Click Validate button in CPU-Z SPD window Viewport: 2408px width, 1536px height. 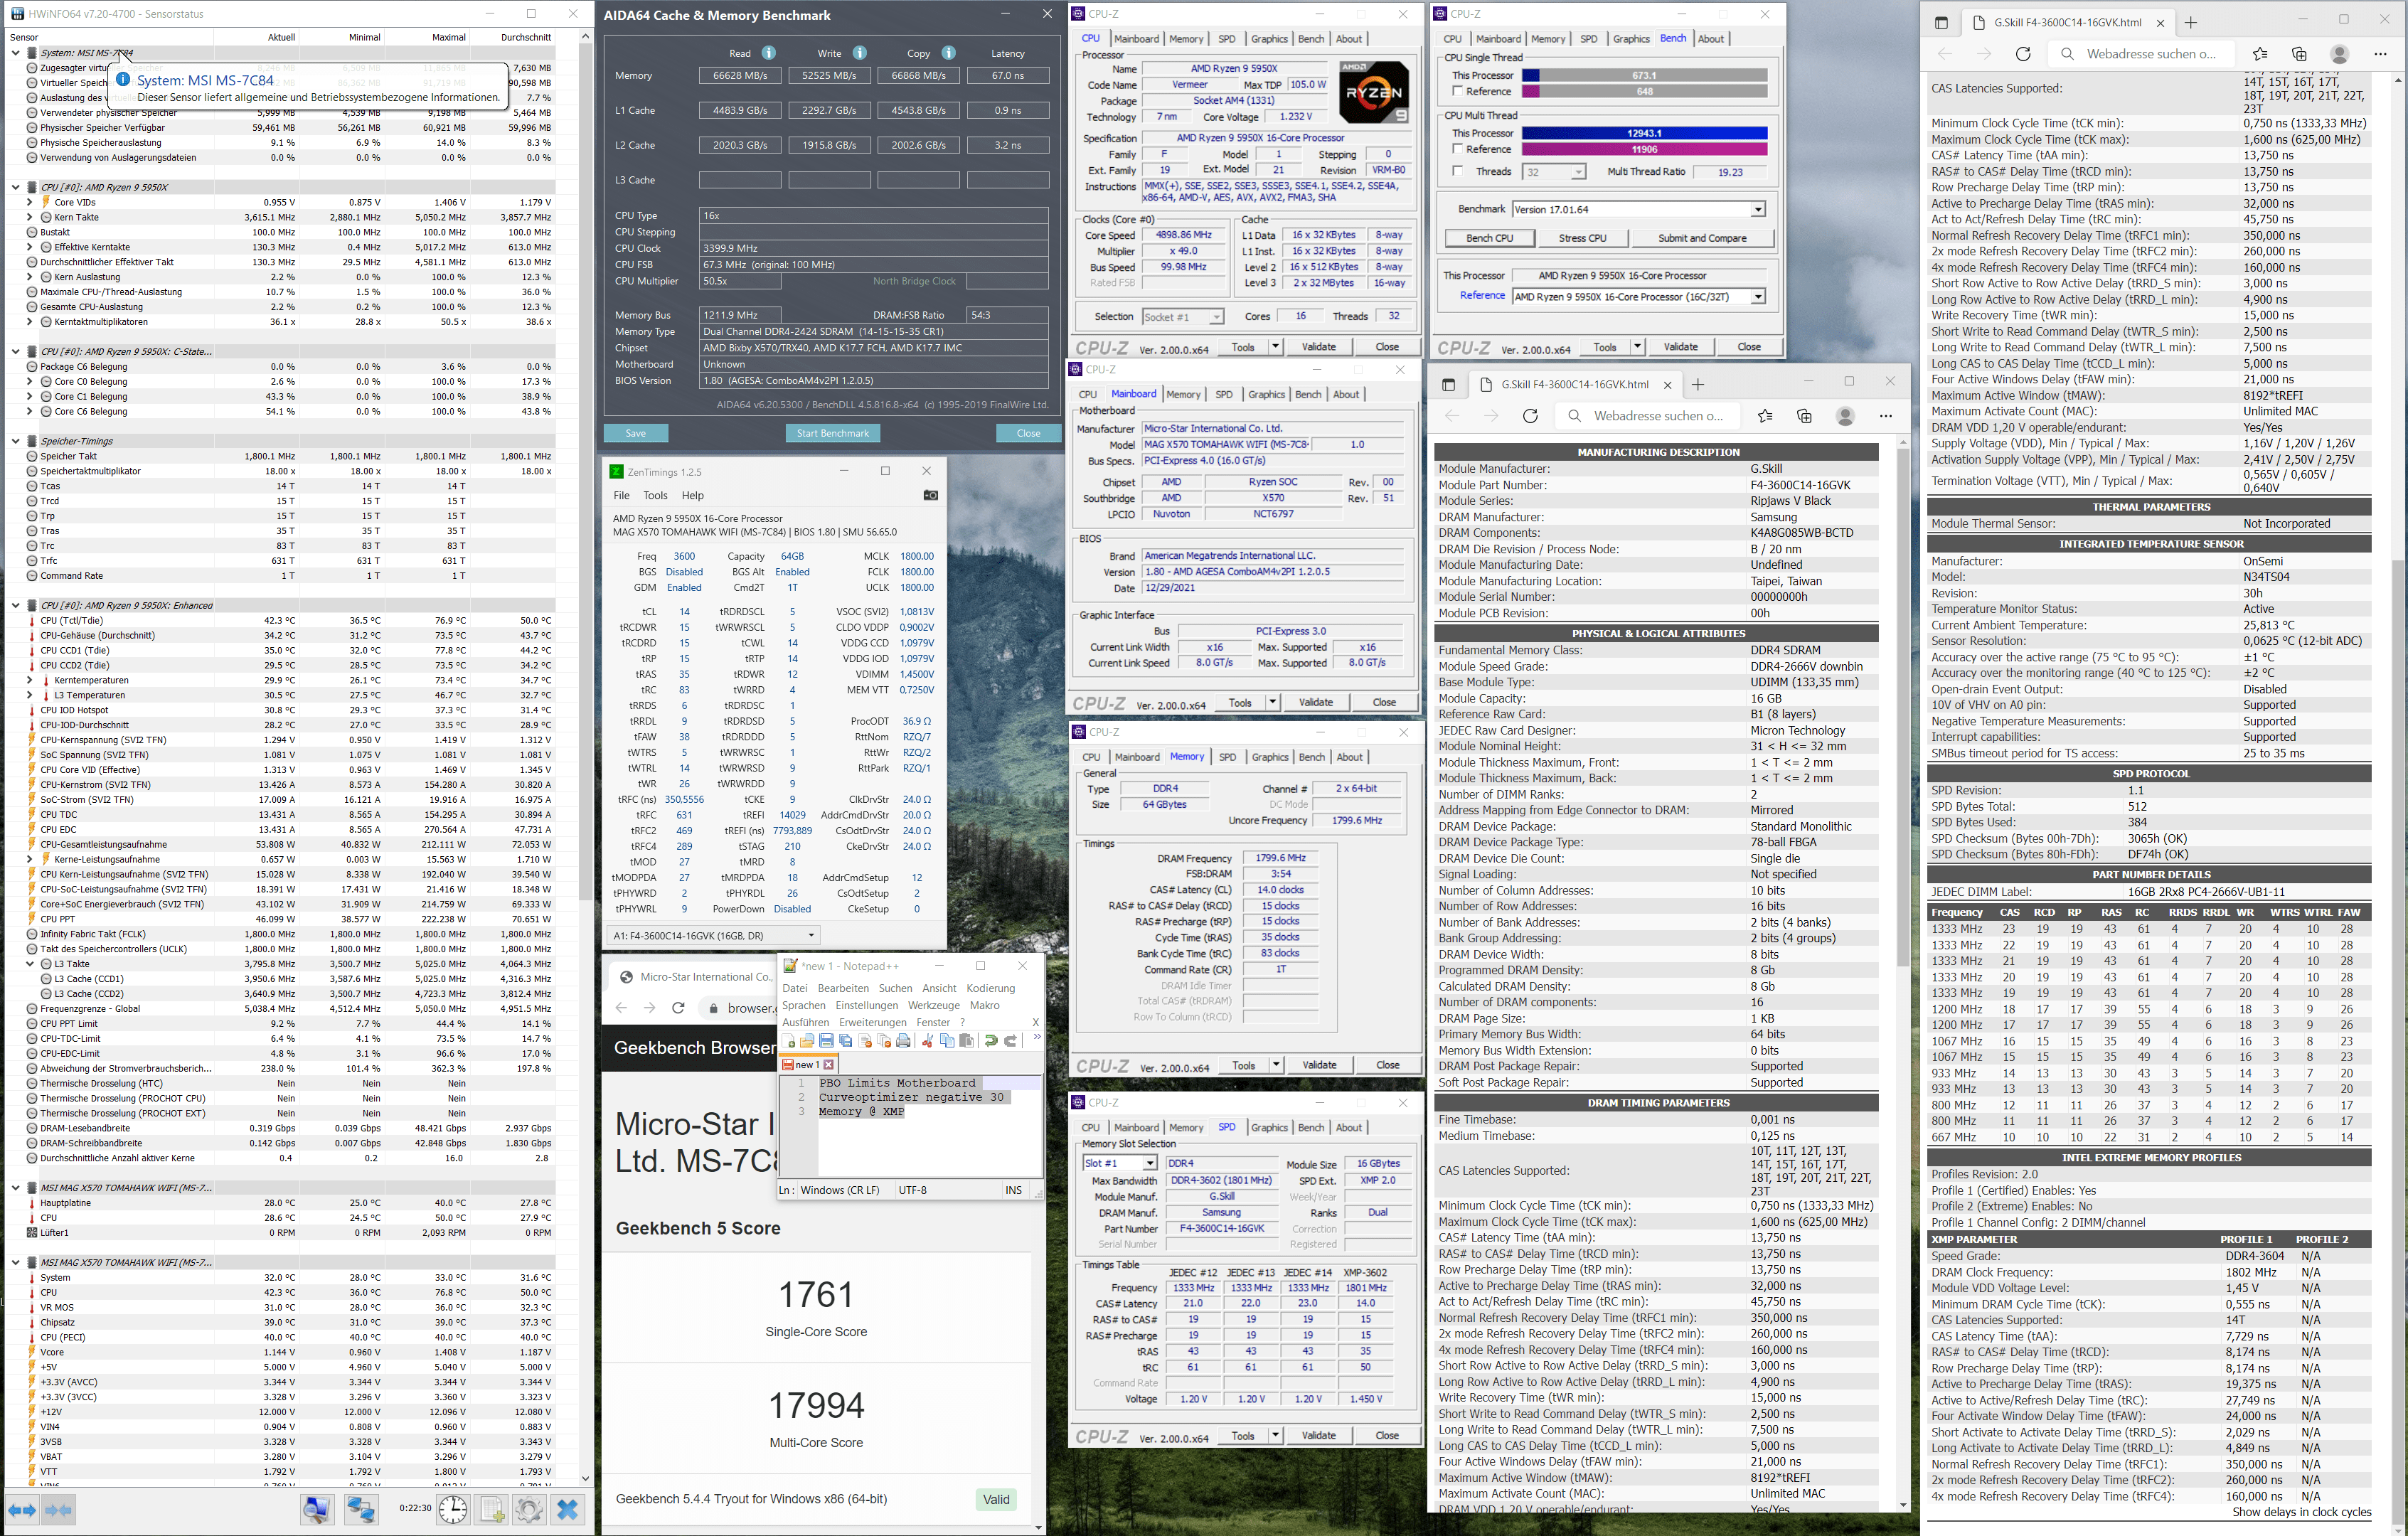(1318, 1435)
